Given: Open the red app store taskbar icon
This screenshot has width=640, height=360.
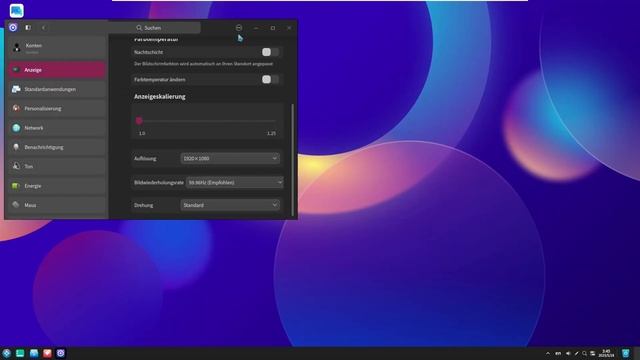Looking at the screenshot, I should 47,353.
